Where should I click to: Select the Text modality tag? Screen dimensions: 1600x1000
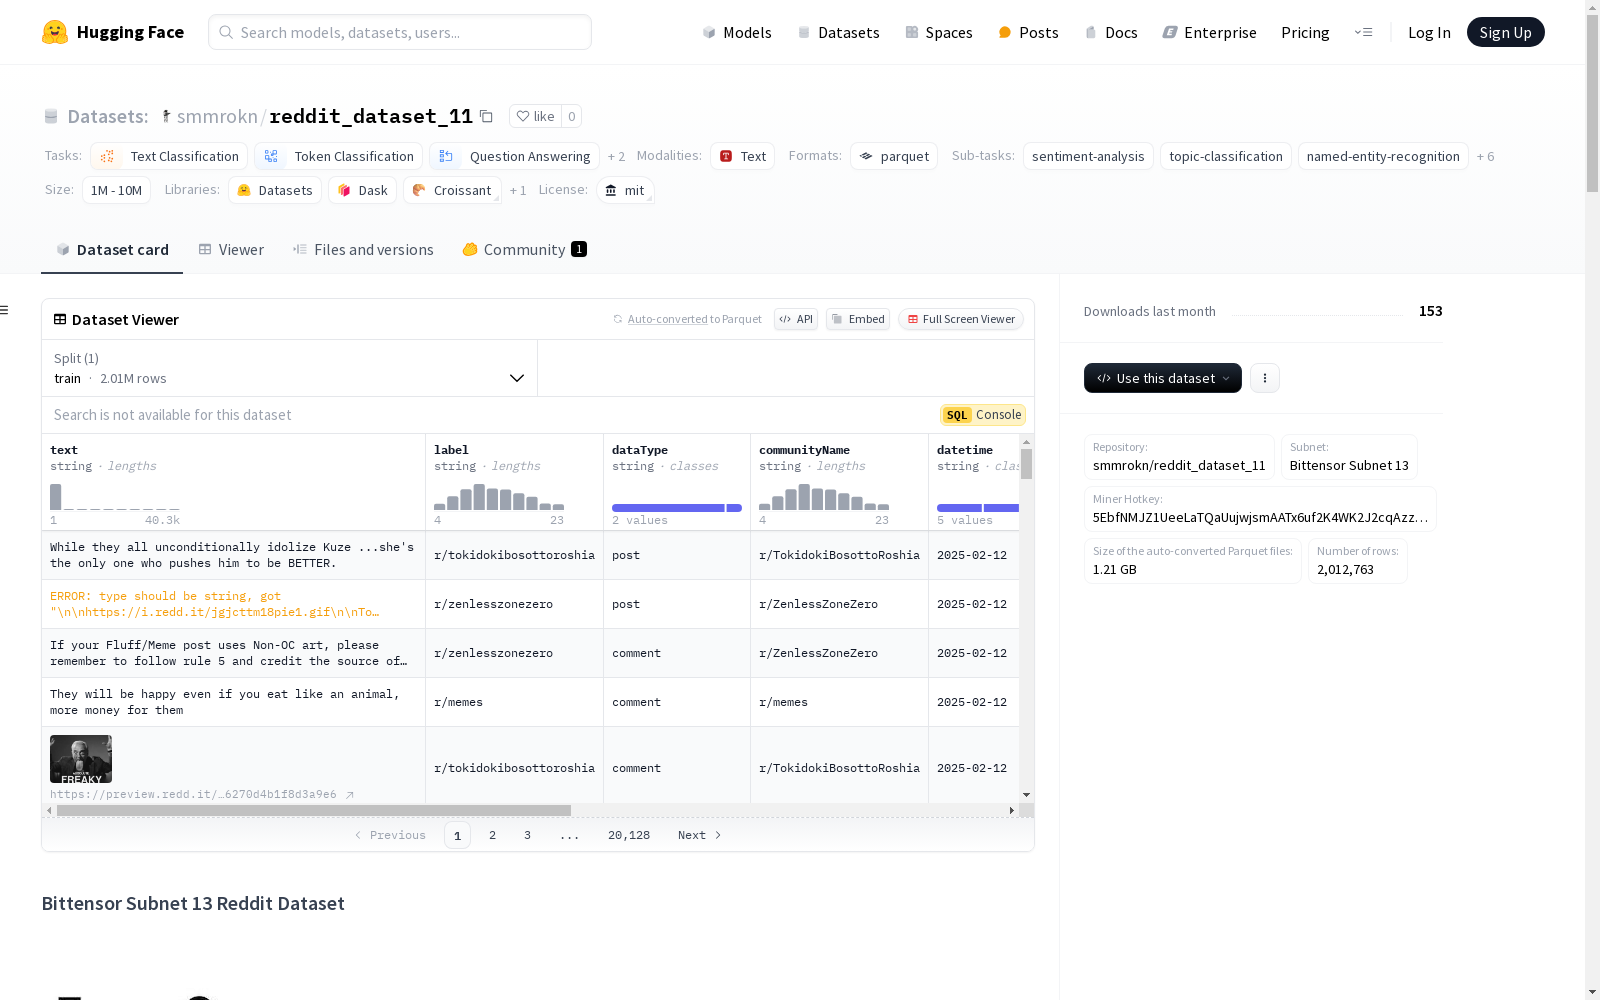pos(742,156)
